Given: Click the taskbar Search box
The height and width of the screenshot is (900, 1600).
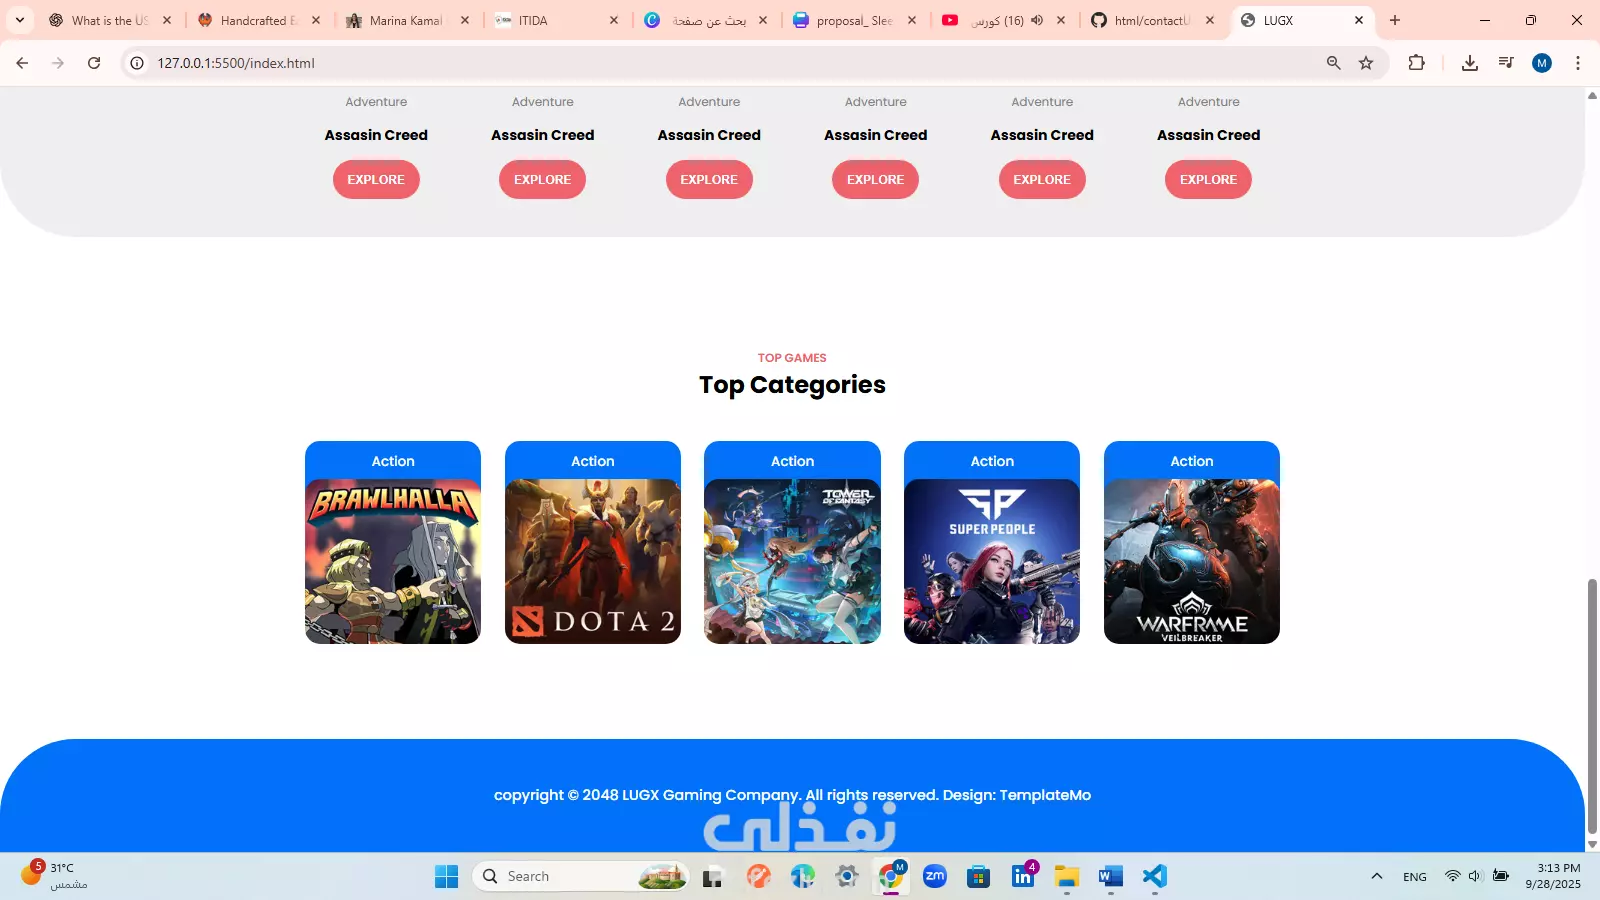Looking at the screenshot, I should point(581,877).
